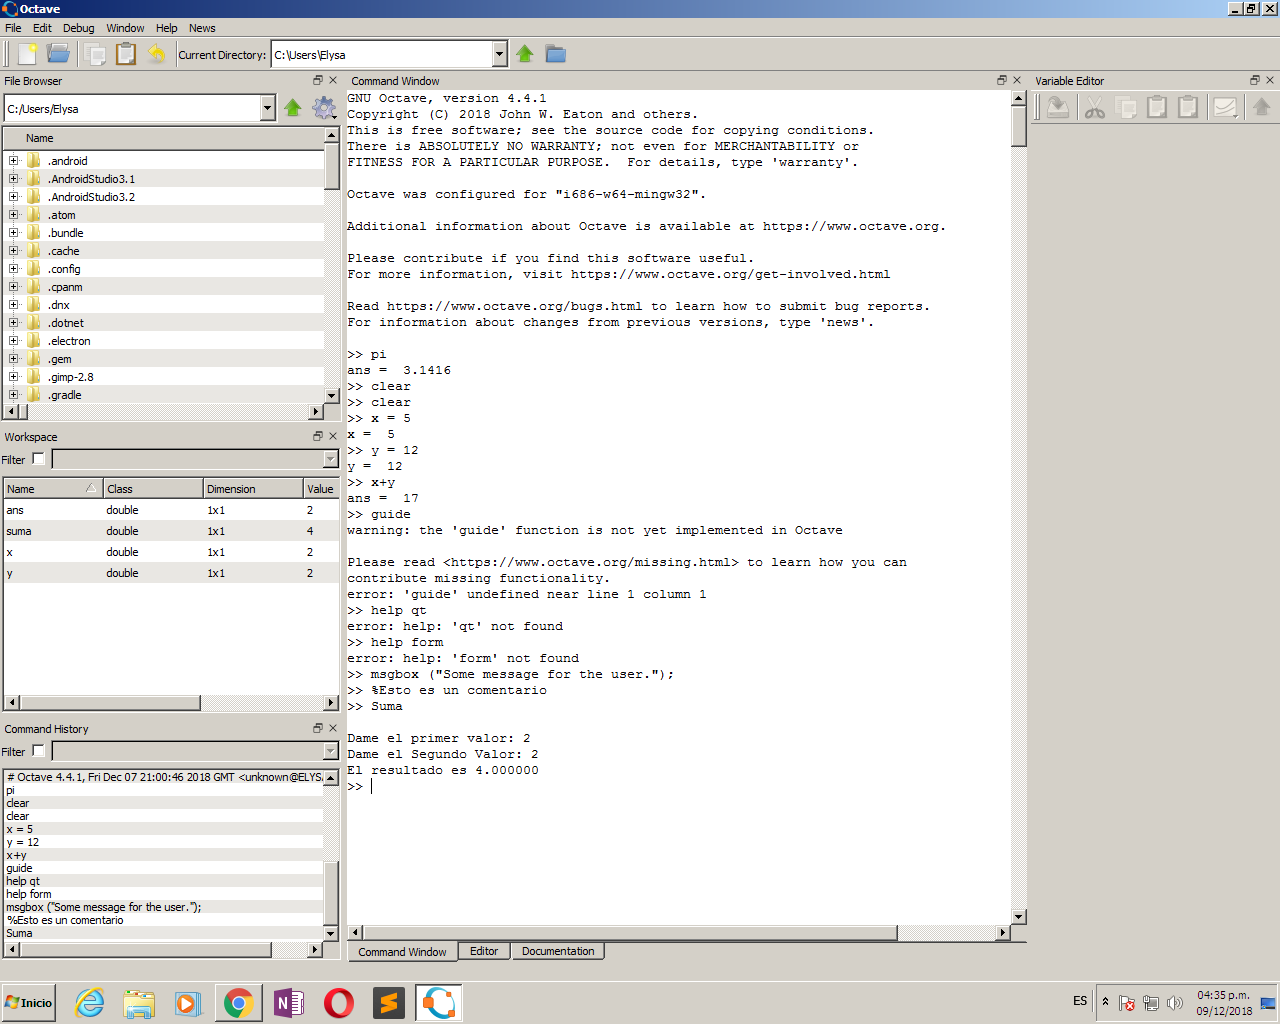
Task: Click the Current Directory path field
Action: pyautogui.click(x=382, y=54)
